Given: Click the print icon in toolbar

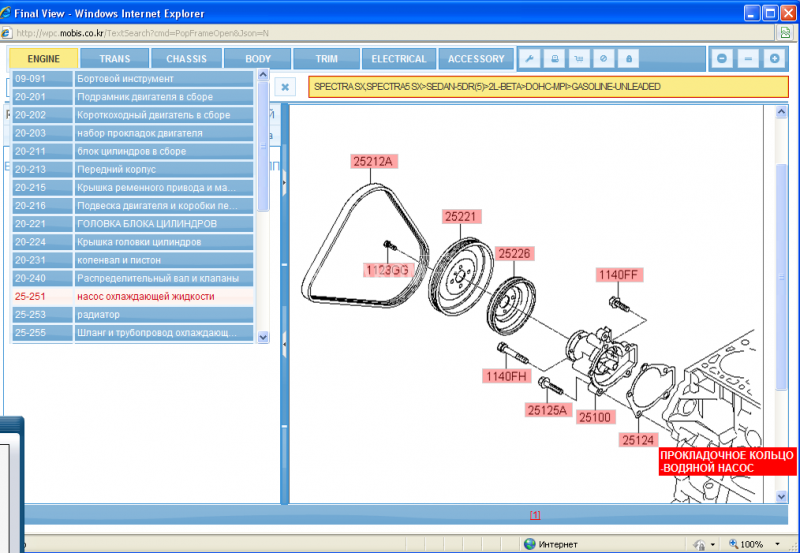Looking at the screenshot, I should pyautogui.click(x=556, y=59).
